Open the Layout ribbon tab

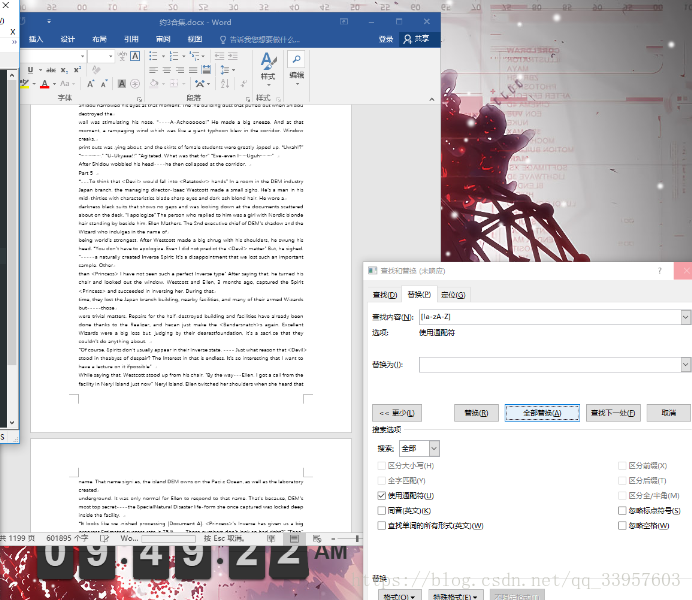tap(99, 39)
